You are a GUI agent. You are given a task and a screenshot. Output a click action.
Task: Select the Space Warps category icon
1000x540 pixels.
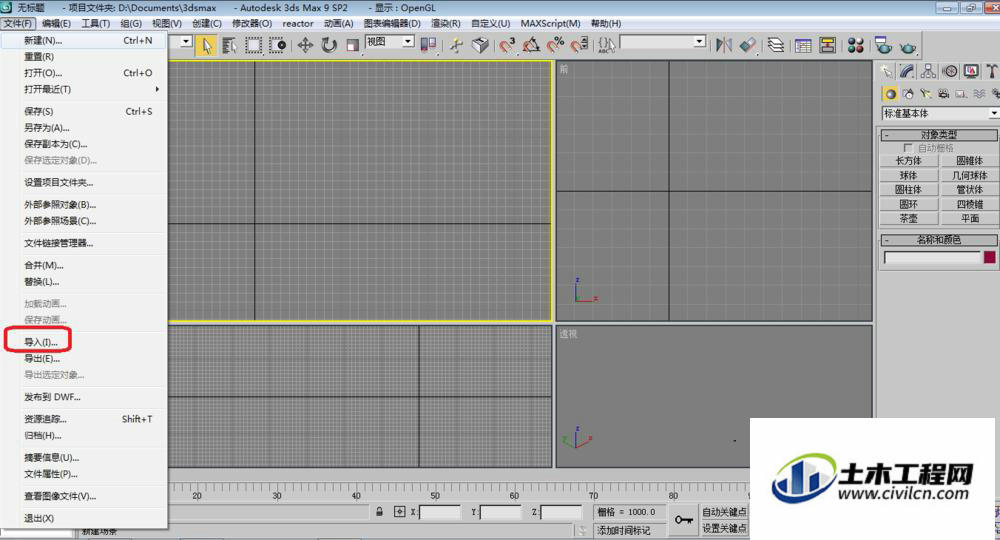pyautogui.click(x=979, y=94)
